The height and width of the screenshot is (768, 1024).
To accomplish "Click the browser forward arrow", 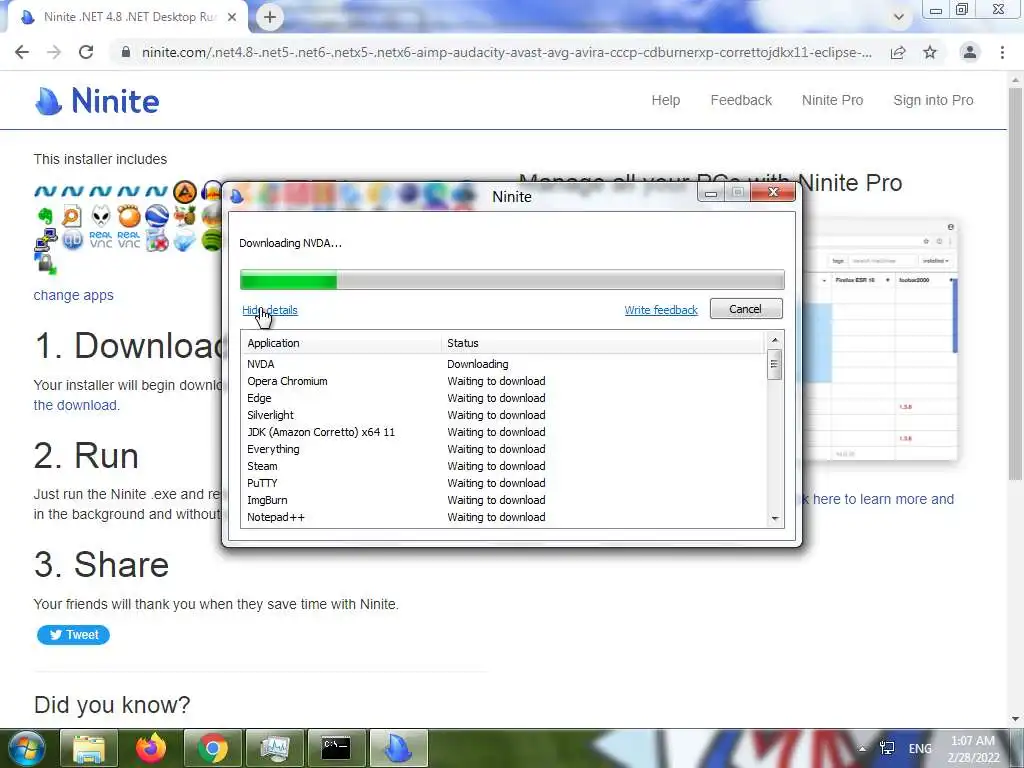I will click(54, 52).
